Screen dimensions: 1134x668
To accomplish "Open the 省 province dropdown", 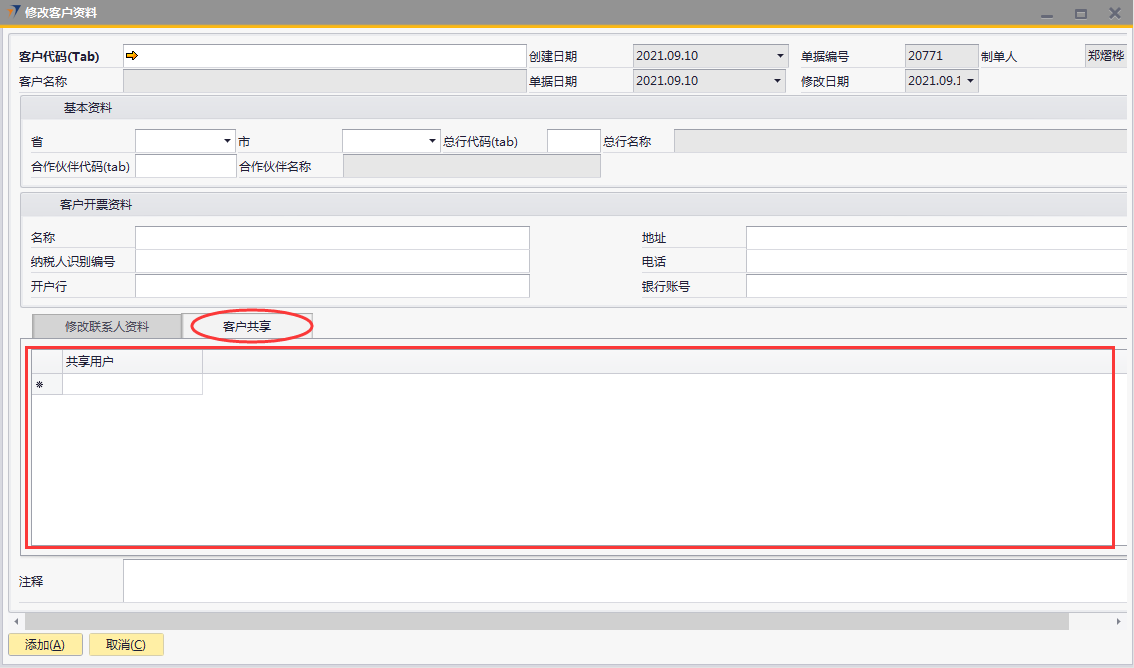I will click(227, 141).
